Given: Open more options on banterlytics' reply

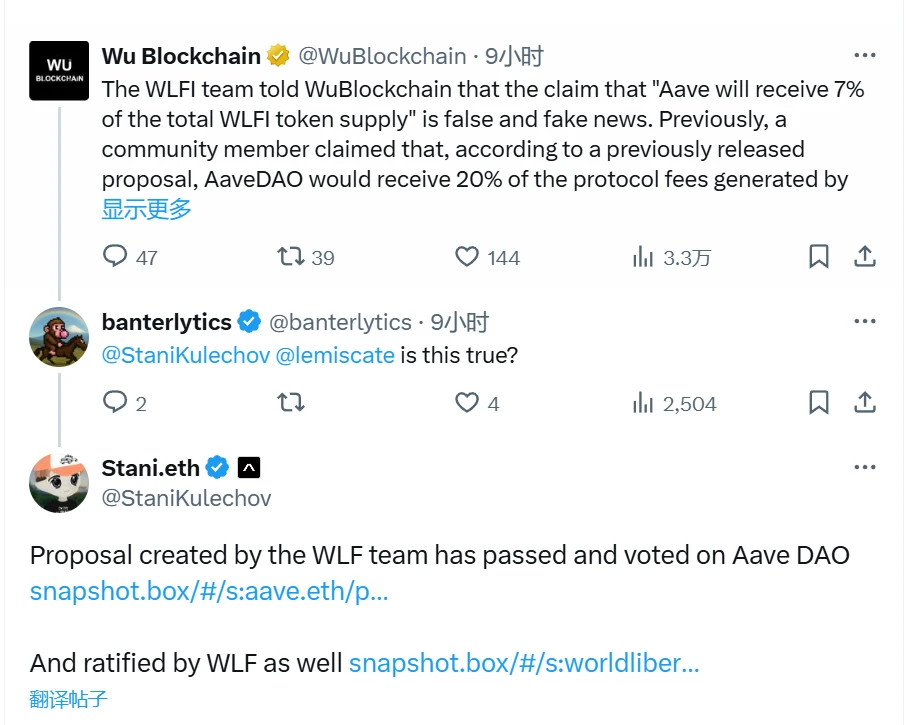Looking at the screenshot, I should point(863,321).
